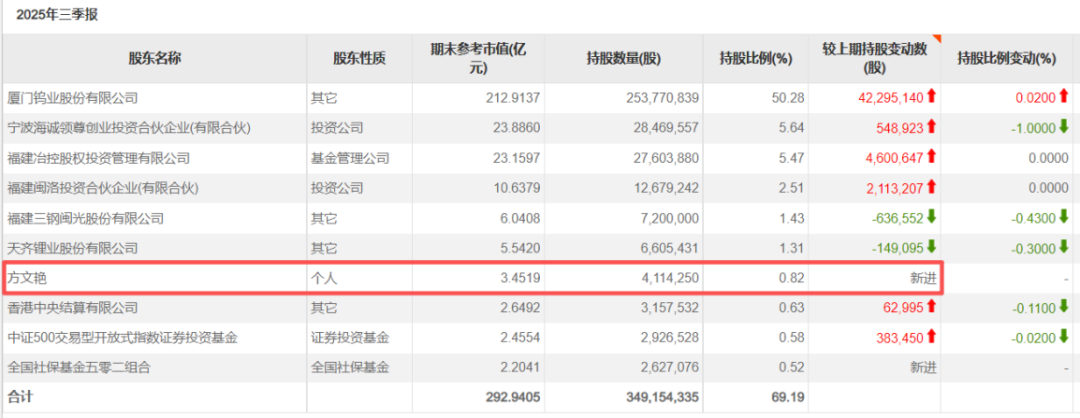This screenshot has height=418, width=1080.
Task: Open shareholder 全国社保基金五零二组合
Action: pyautogui.click(x=79, y=368)
